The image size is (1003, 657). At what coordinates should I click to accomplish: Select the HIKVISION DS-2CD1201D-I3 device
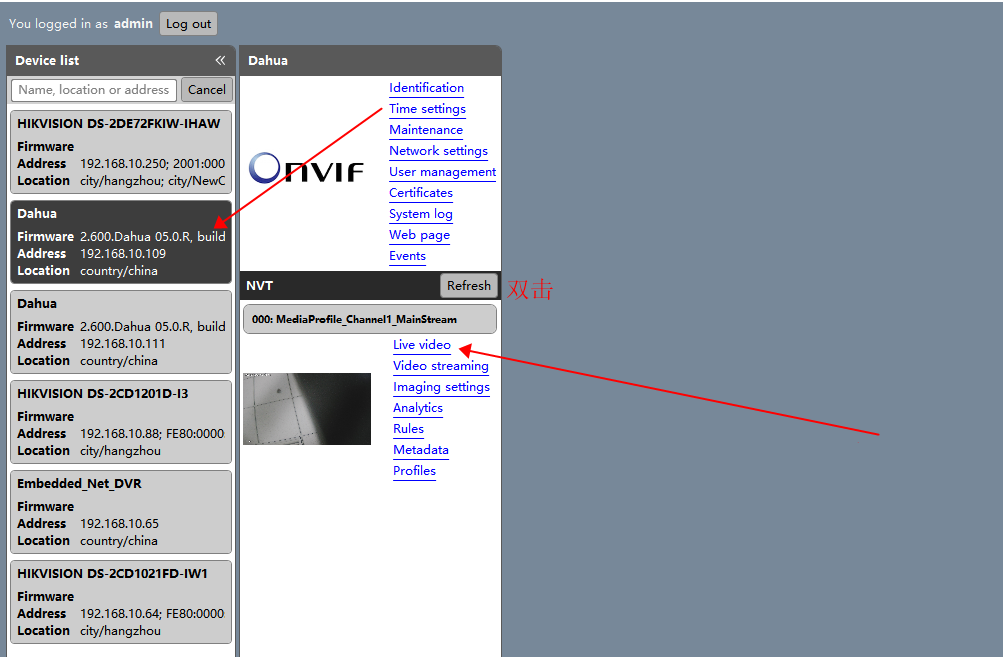121,422
